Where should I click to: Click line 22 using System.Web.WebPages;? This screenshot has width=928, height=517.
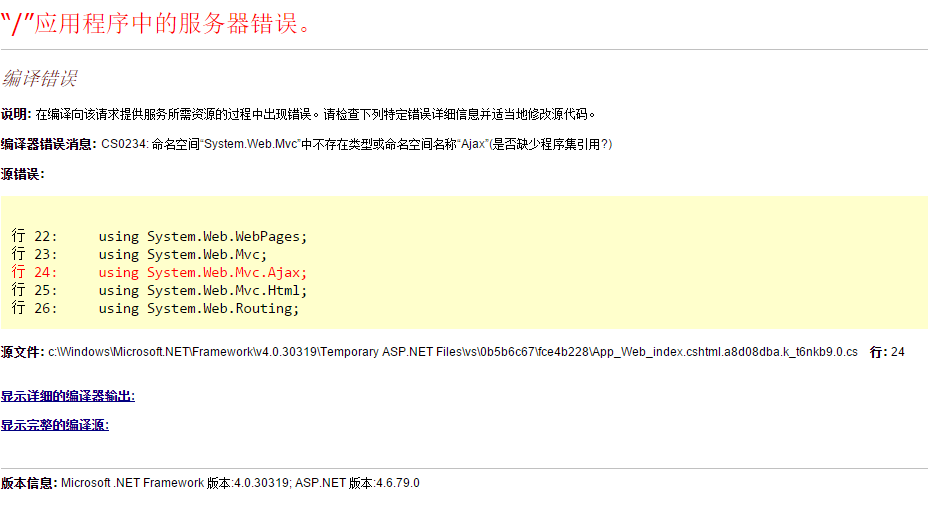[159, 236]
